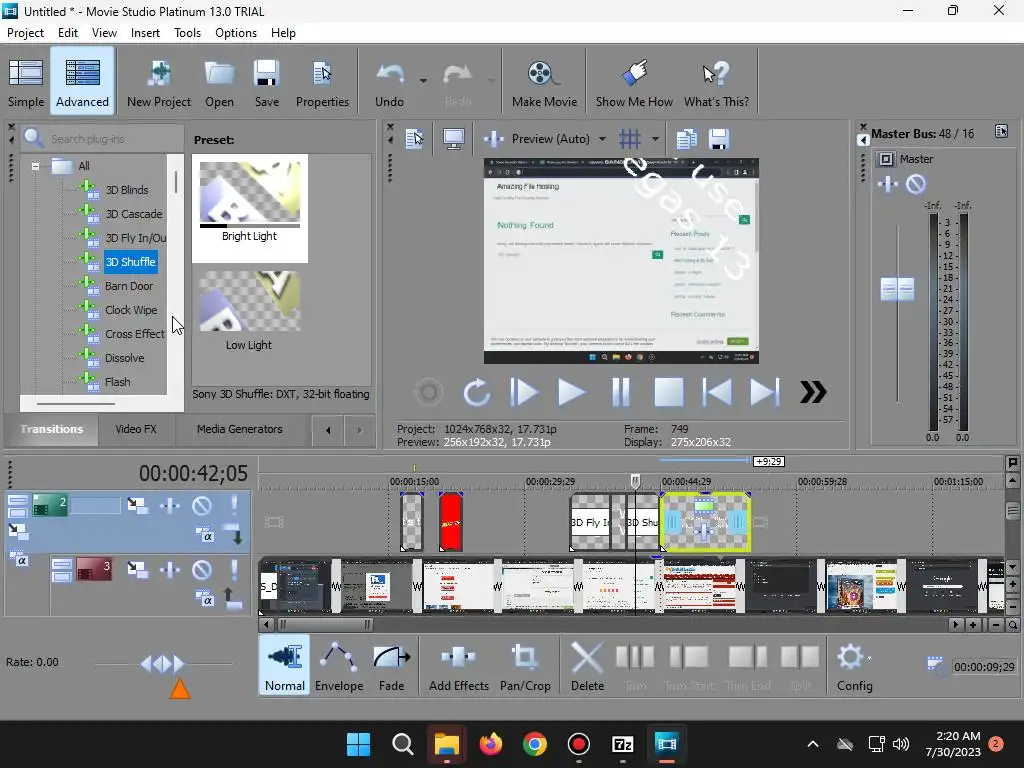Open Show Me How tutorials
The width and height of the screenshot is (1024, 768).
pyautogui.click(x=634, y=82)
